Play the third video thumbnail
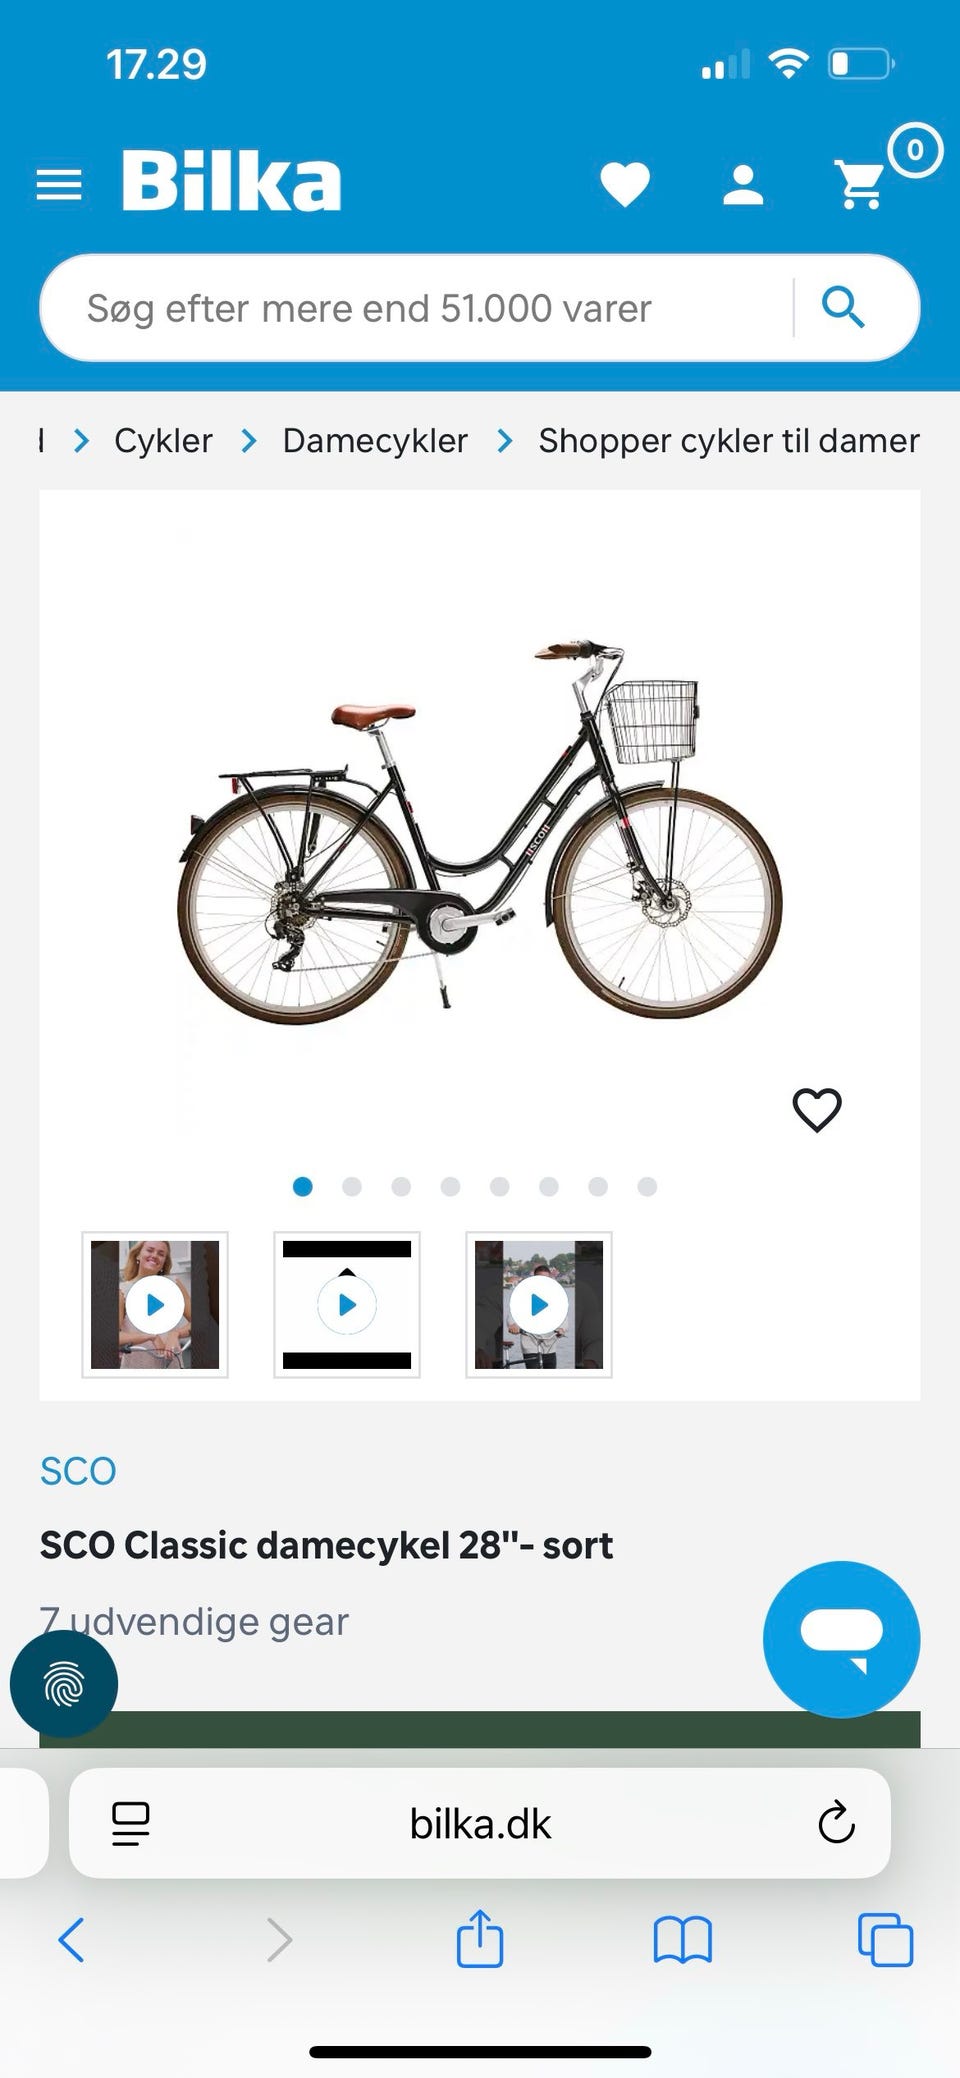This screenshot has width=960, height=2078. point(539,1305)
